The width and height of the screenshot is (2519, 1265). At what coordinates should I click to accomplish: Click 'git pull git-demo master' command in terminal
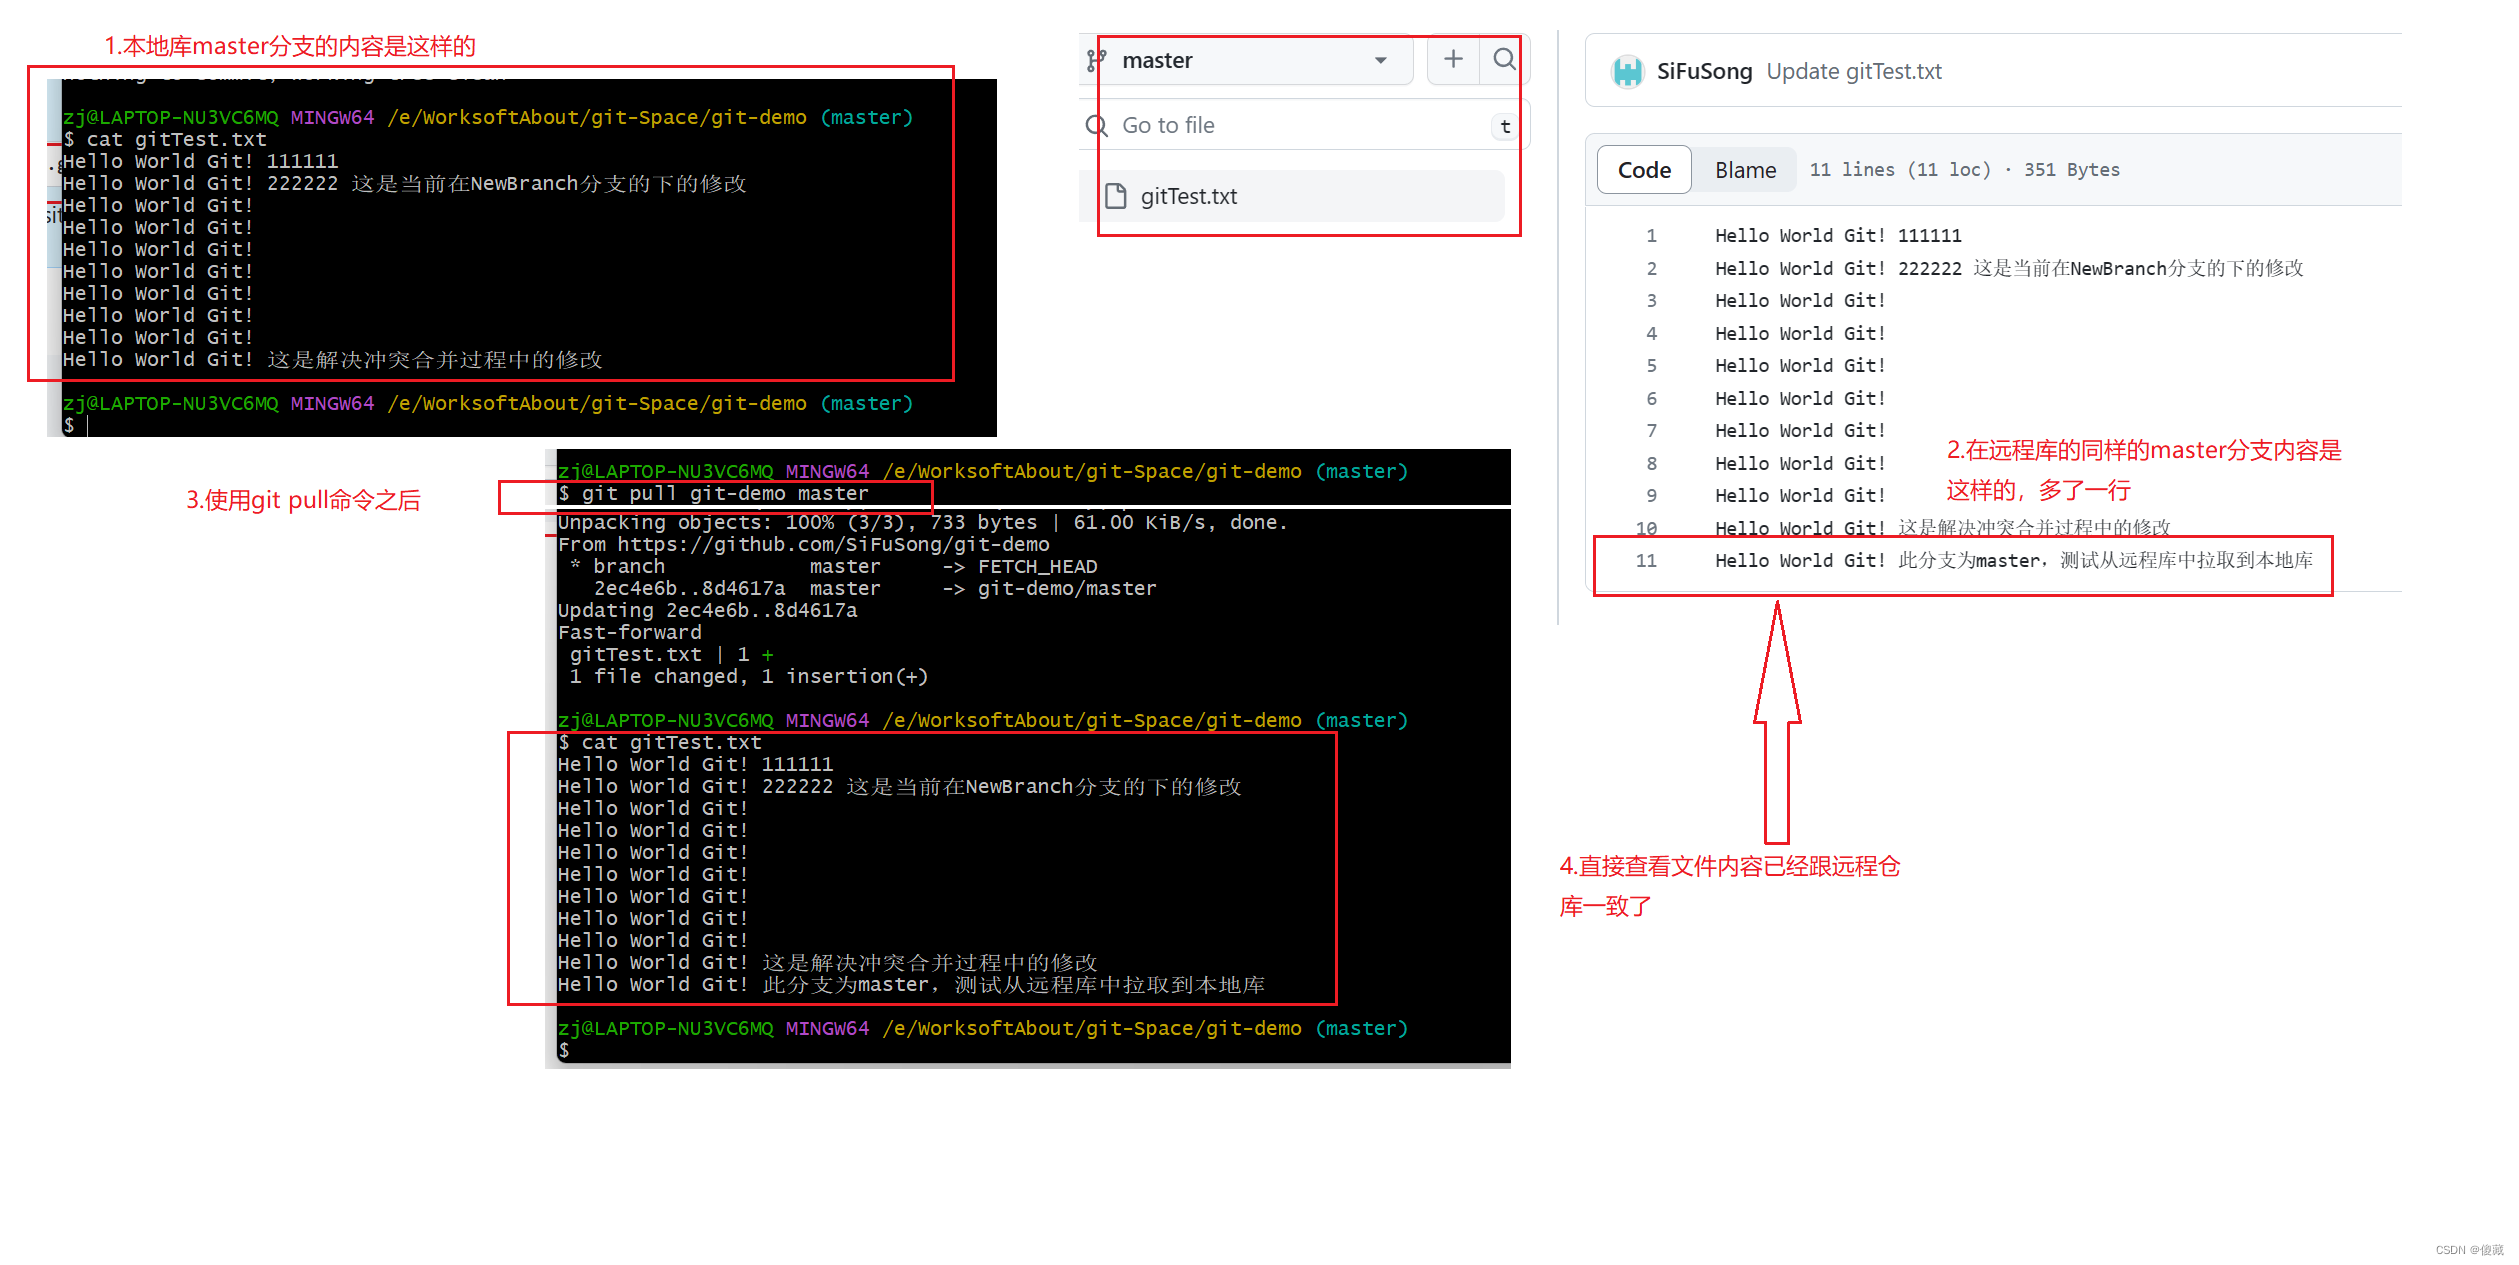click(725, 494)
